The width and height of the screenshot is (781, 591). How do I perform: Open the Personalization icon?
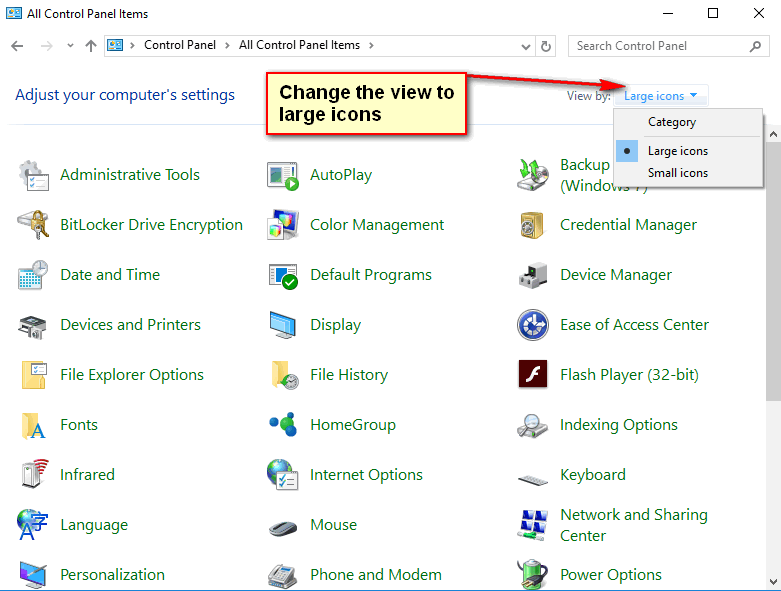coord(33,575)
